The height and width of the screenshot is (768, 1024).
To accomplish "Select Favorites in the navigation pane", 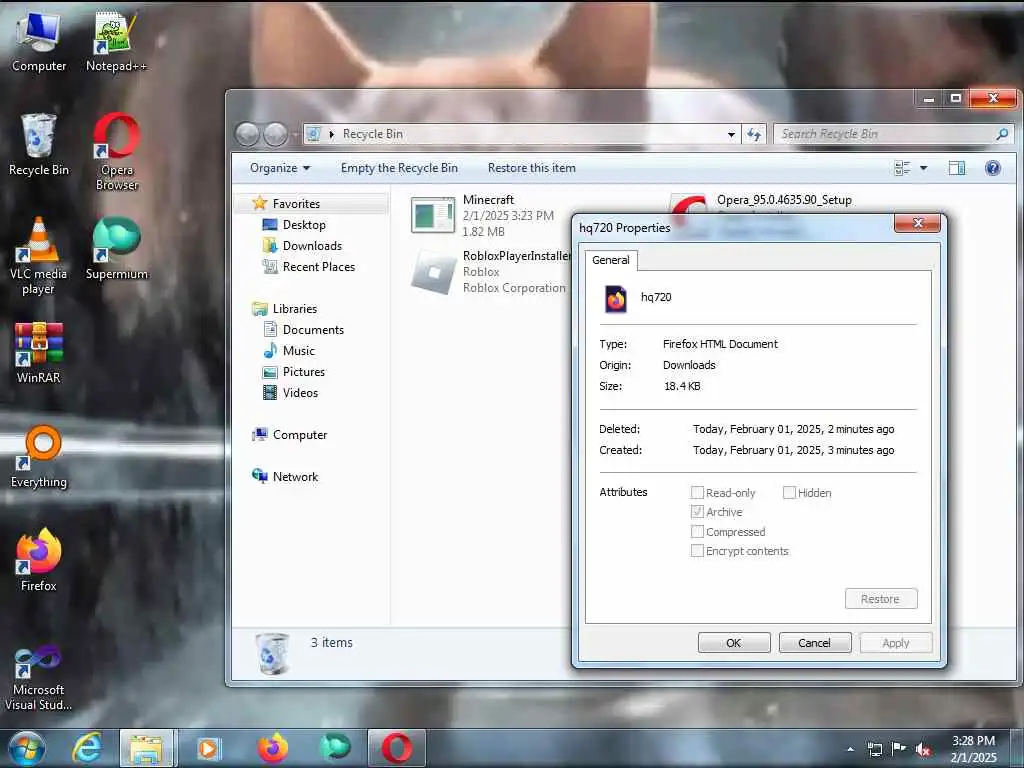I will [x=296, y=204].
